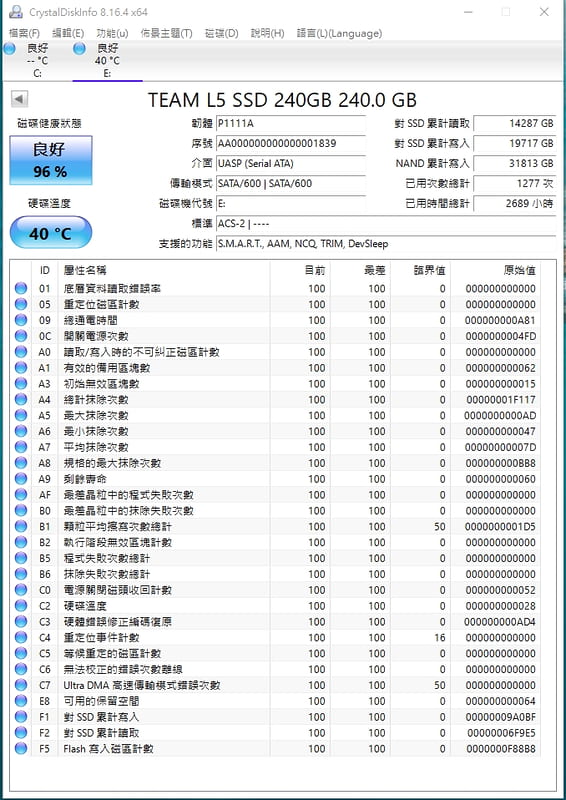Click the blue status orb for attribute C7
The image size is (566, 800).
tap(21, 685)
